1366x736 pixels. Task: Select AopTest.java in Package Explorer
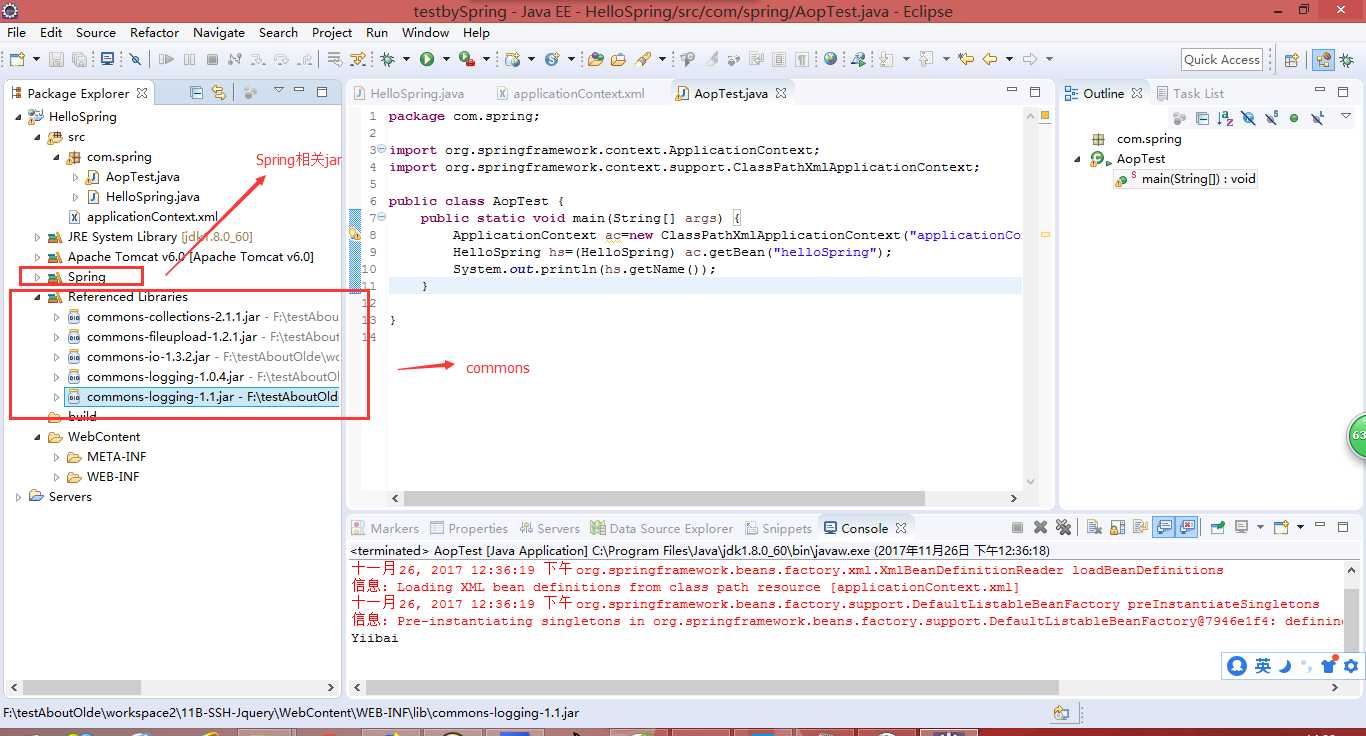tap(142, 177)
